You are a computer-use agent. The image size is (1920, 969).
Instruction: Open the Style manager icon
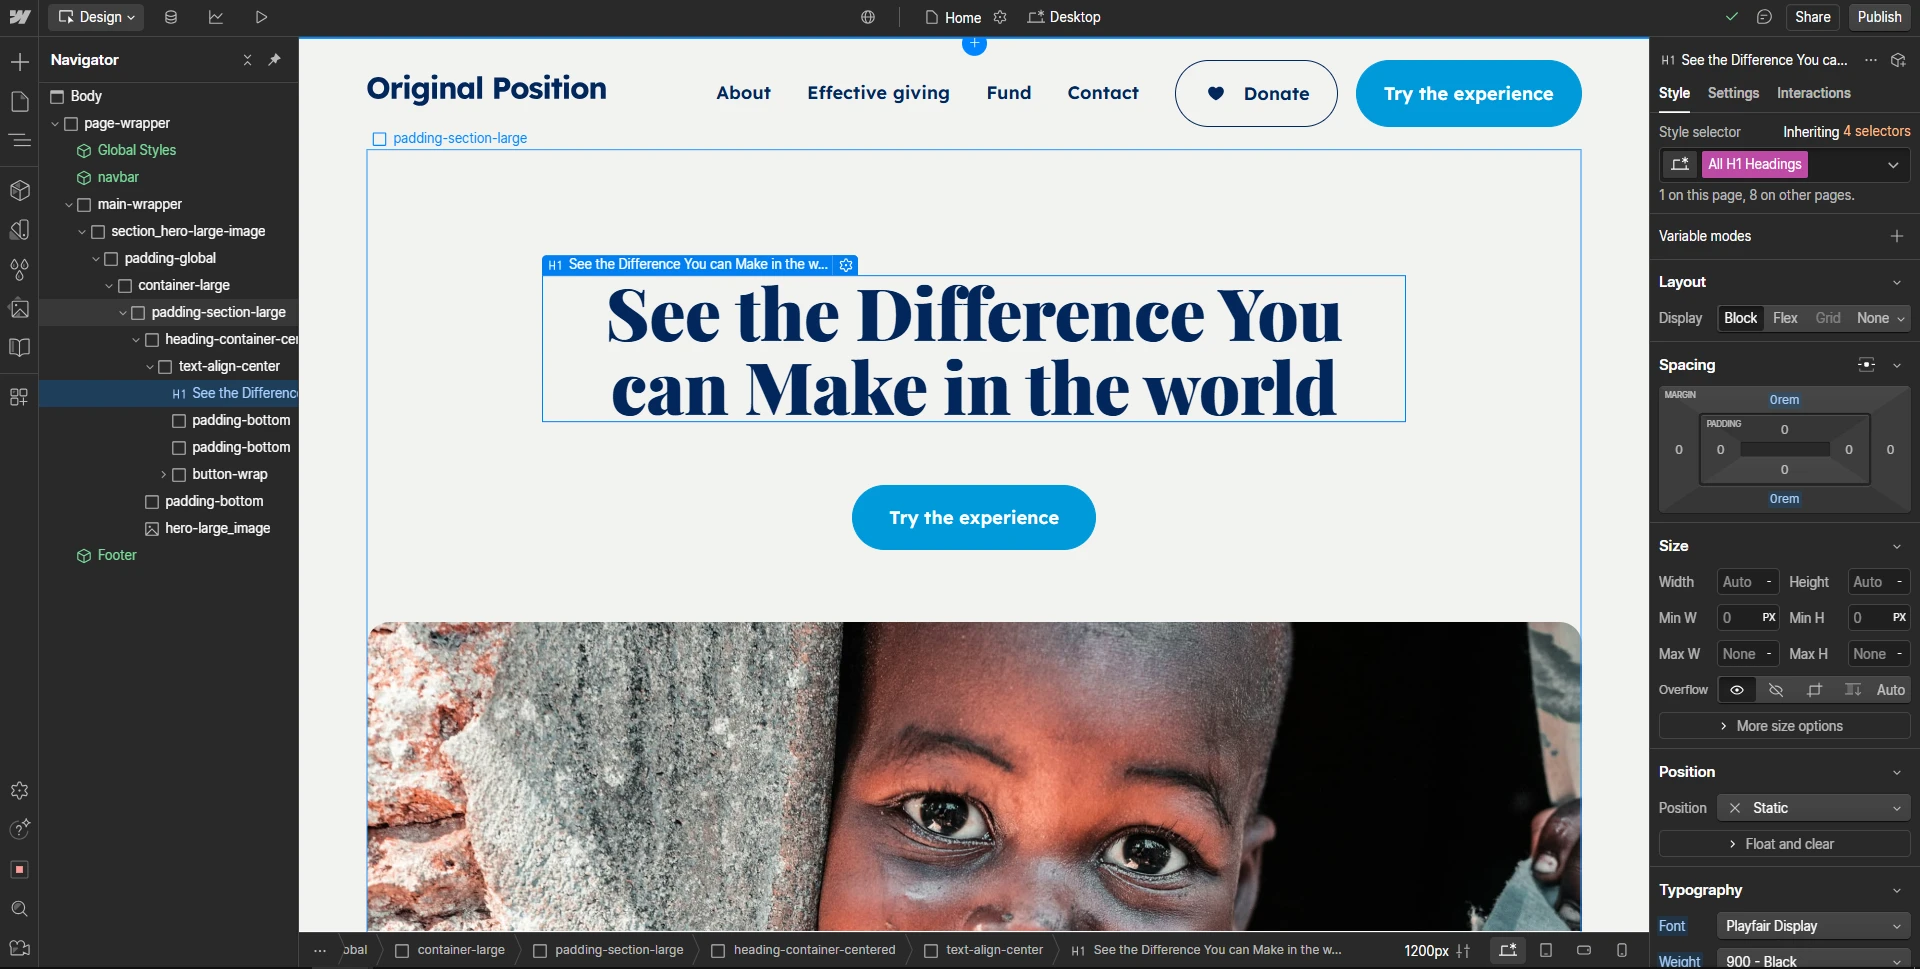(19, 229)
